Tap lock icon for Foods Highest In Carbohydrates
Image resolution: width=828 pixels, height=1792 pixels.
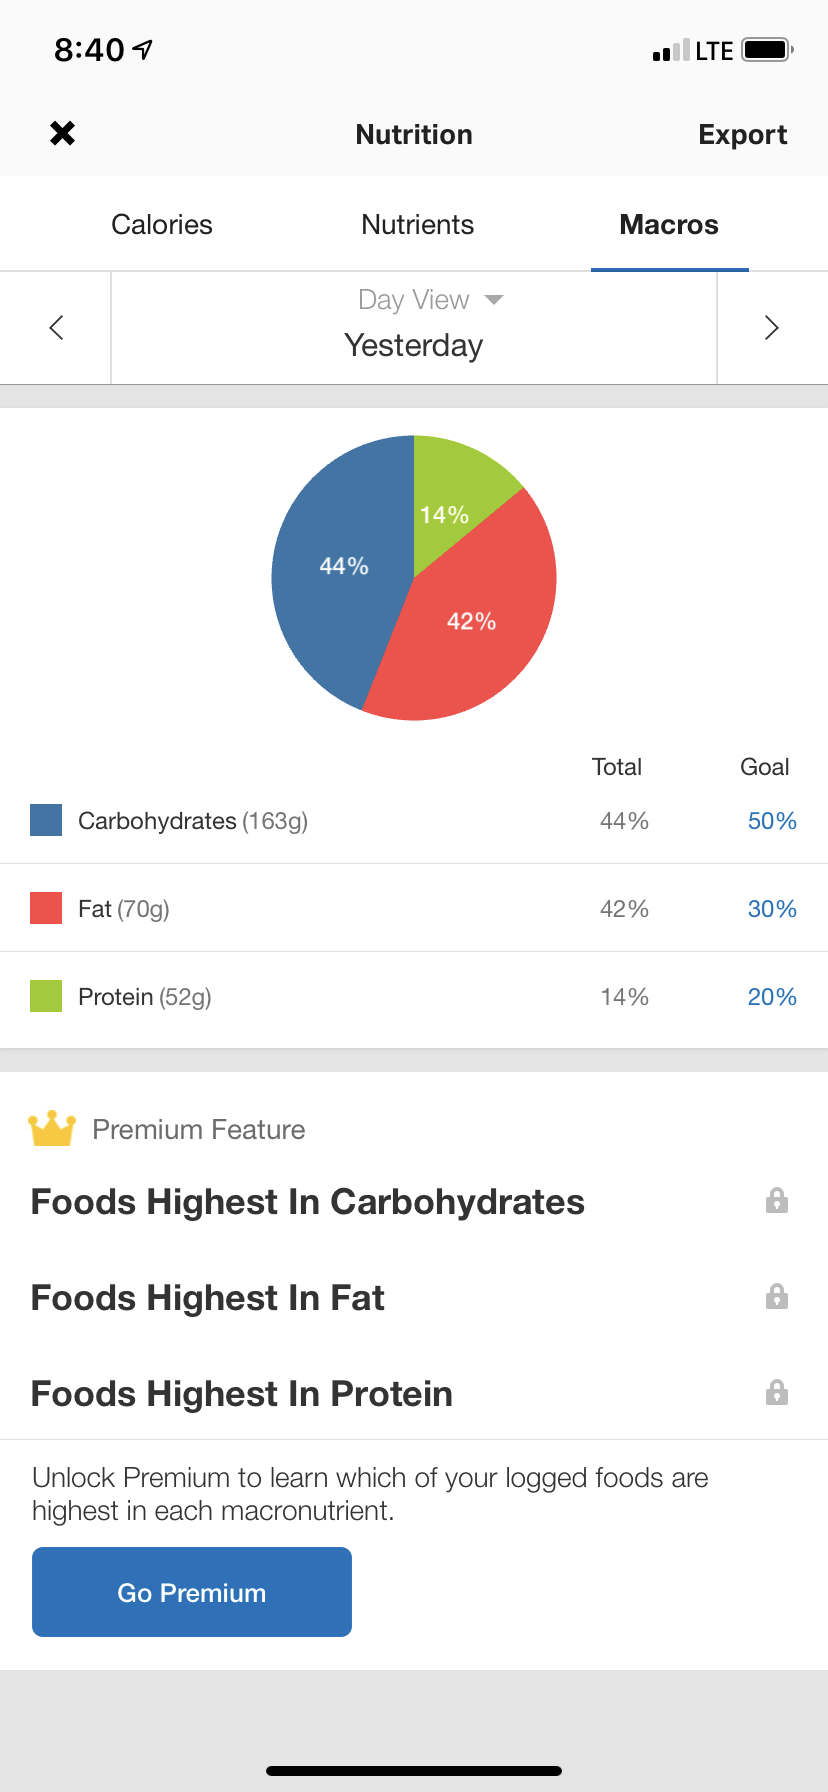point(777,1201)
